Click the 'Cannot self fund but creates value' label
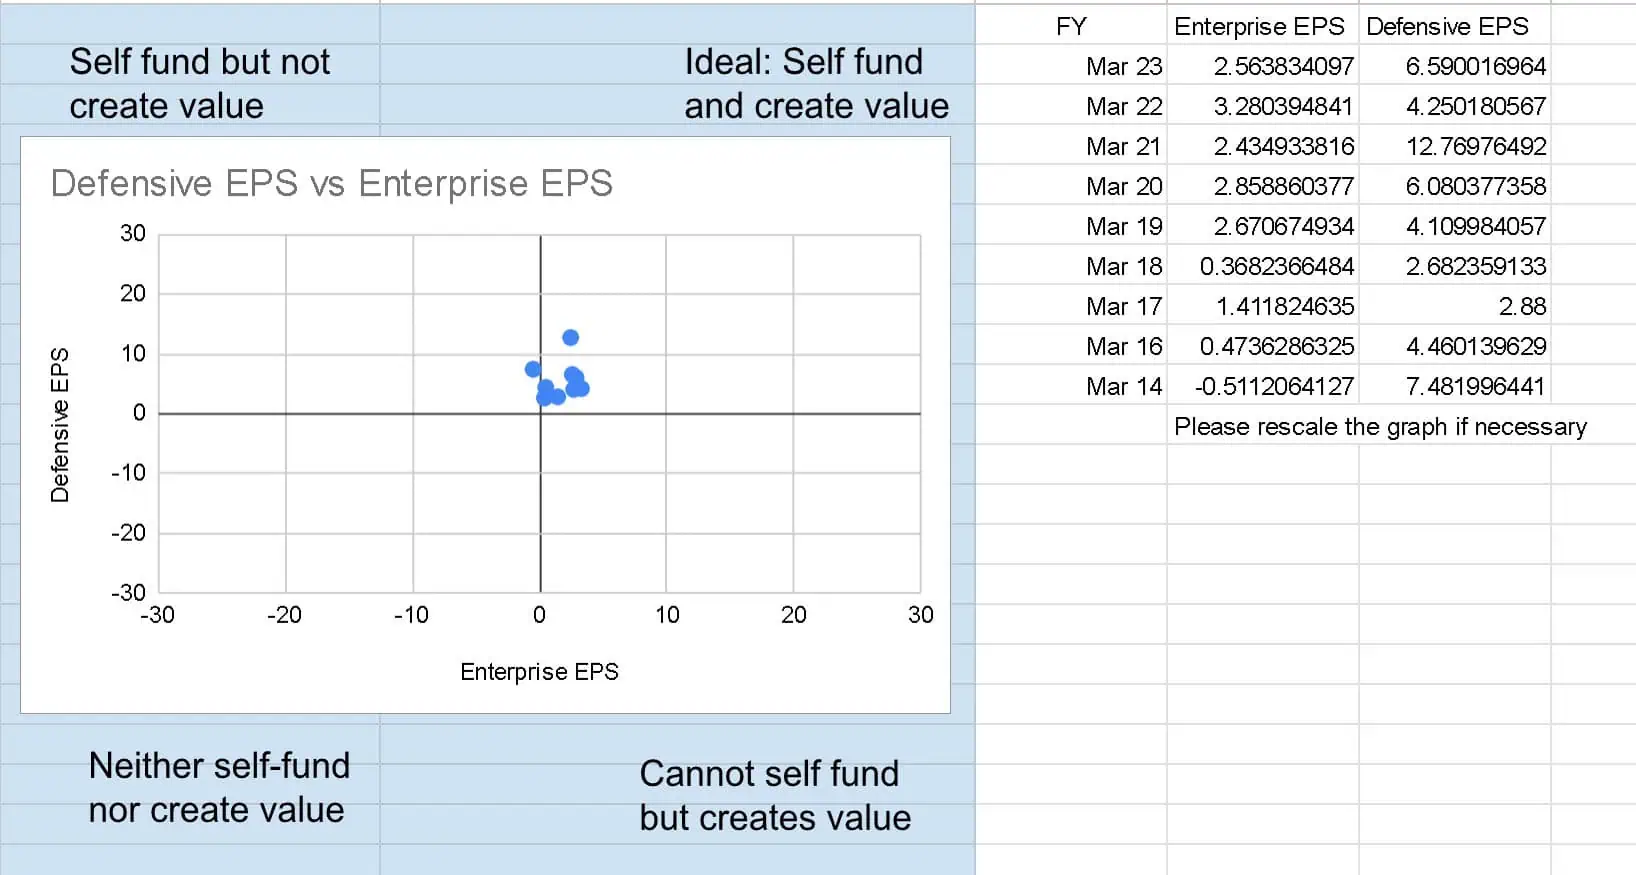 click(775, 796)
